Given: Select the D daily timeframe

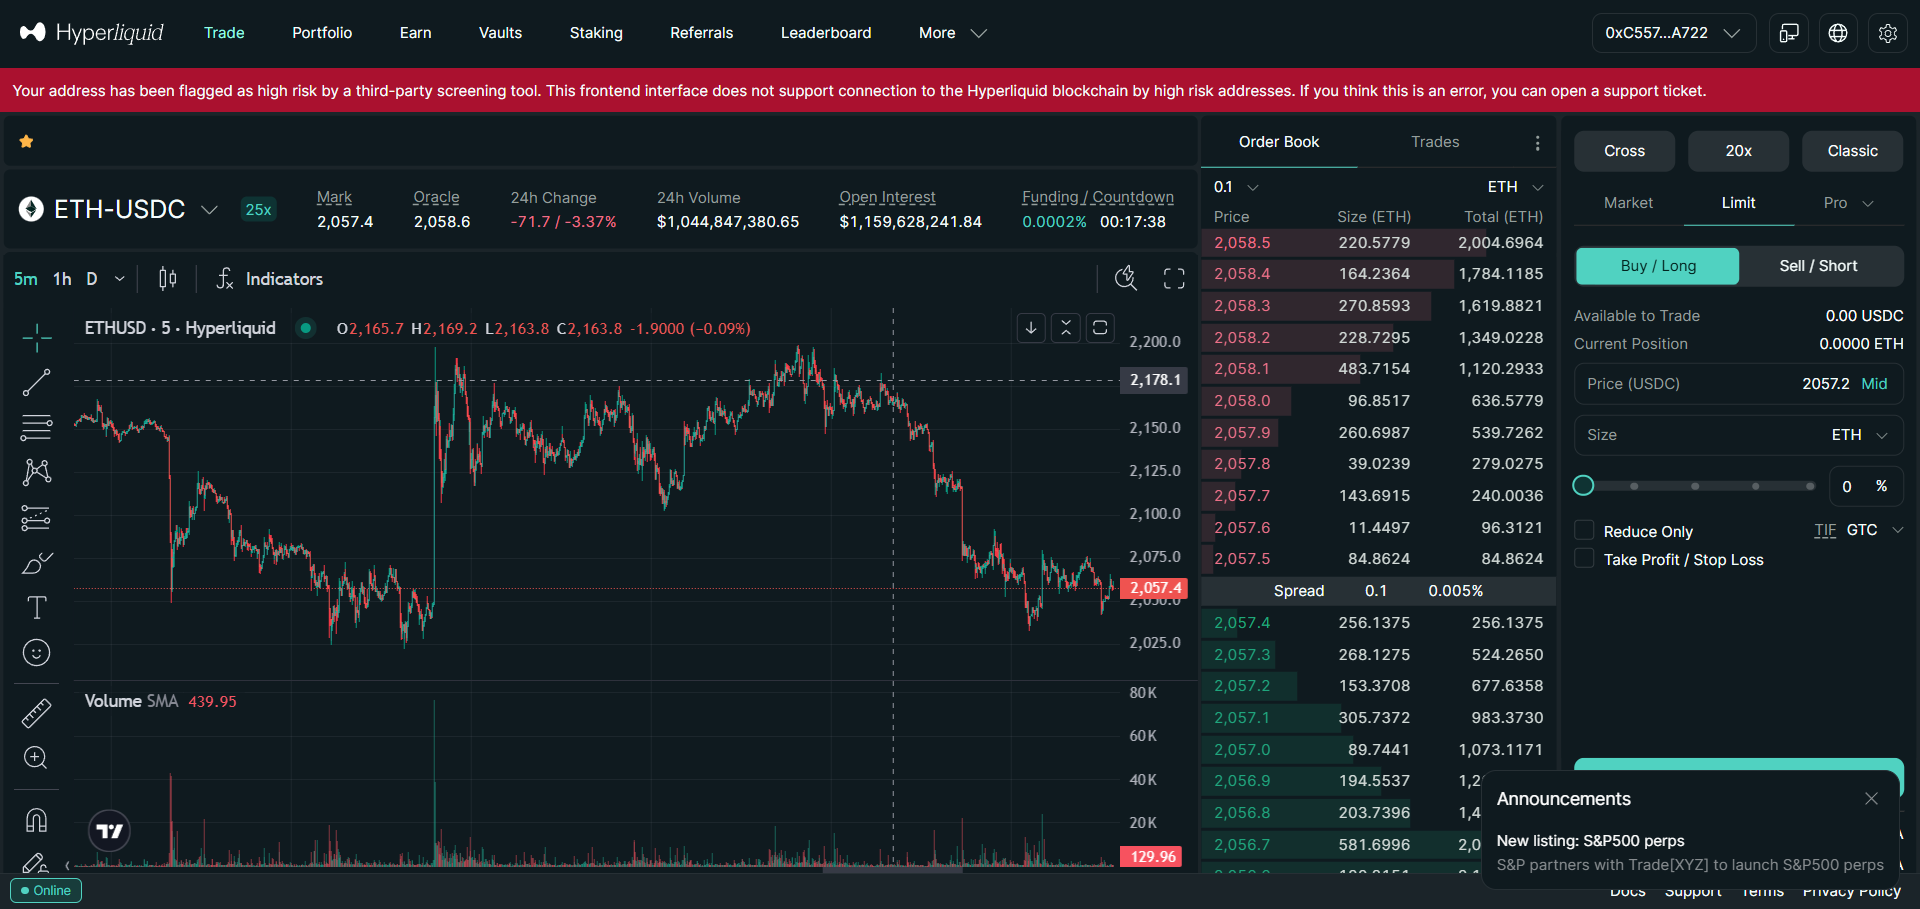Looking at the screenshot, I should point(92,279).
